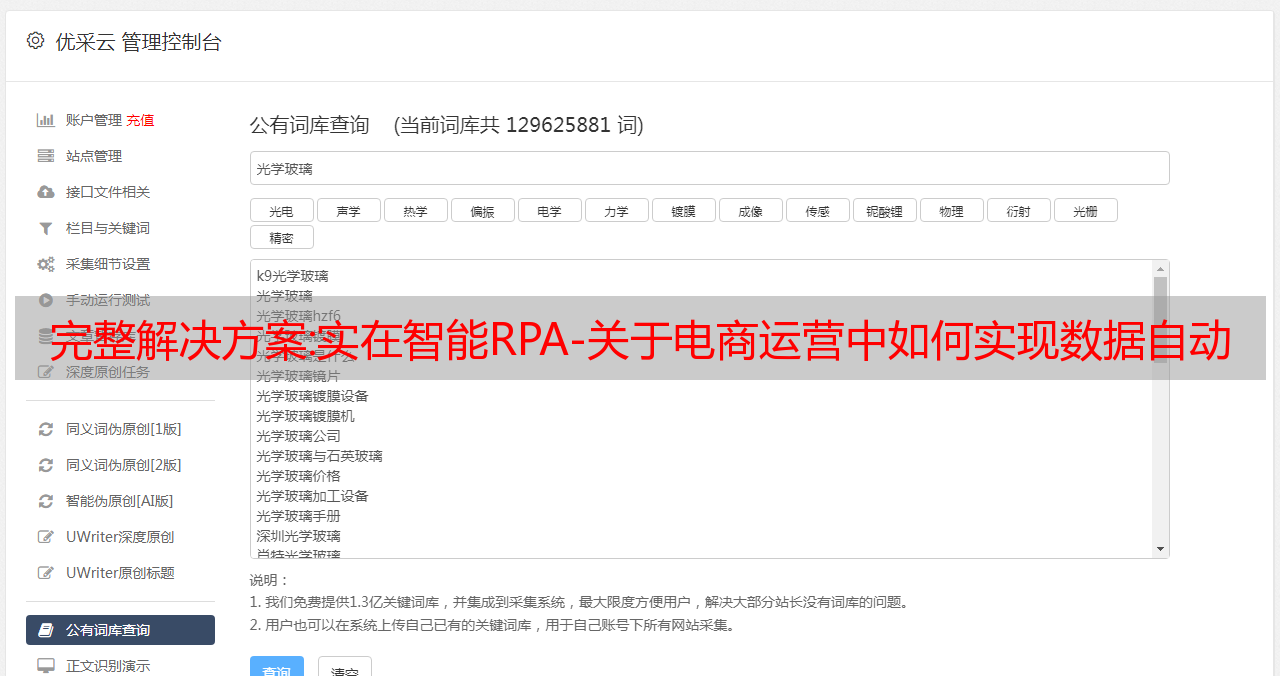This screenshot has height=676, width=1280.
Task: Select the result k9光学玻璃
Action: [292, 276]
